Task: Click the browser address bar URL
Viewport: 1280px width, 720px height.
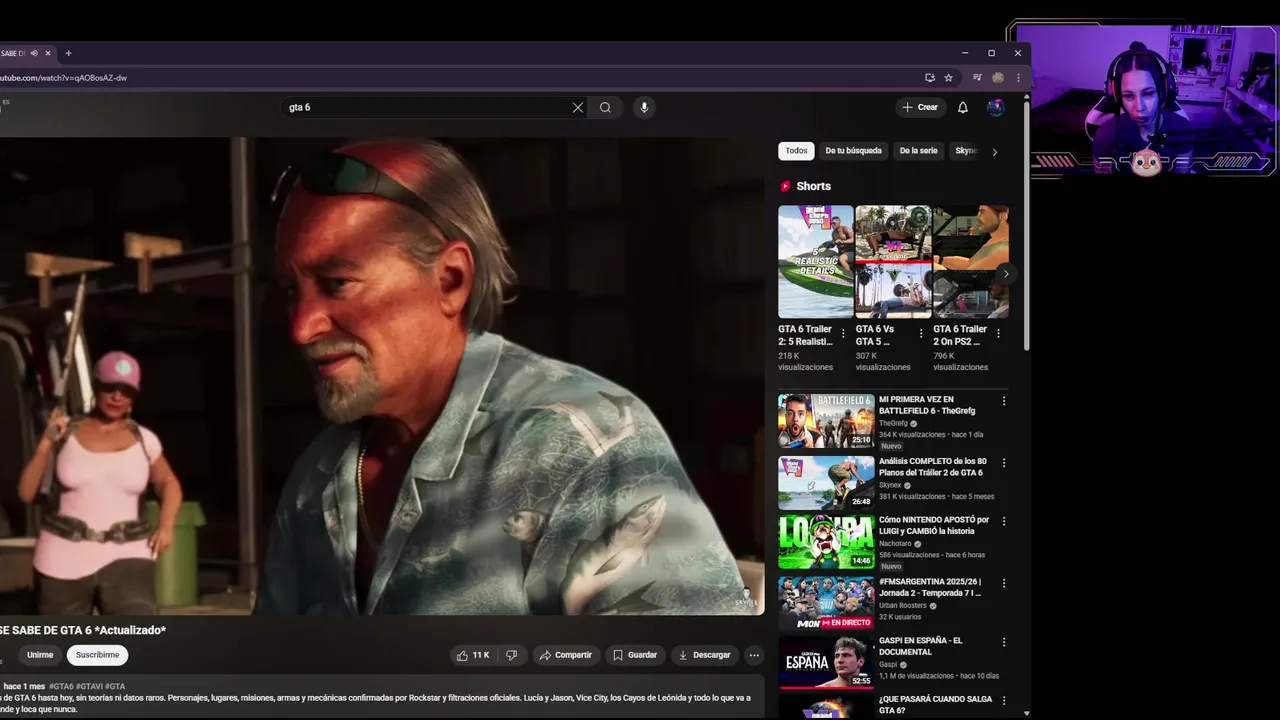Action: point(63,78)
